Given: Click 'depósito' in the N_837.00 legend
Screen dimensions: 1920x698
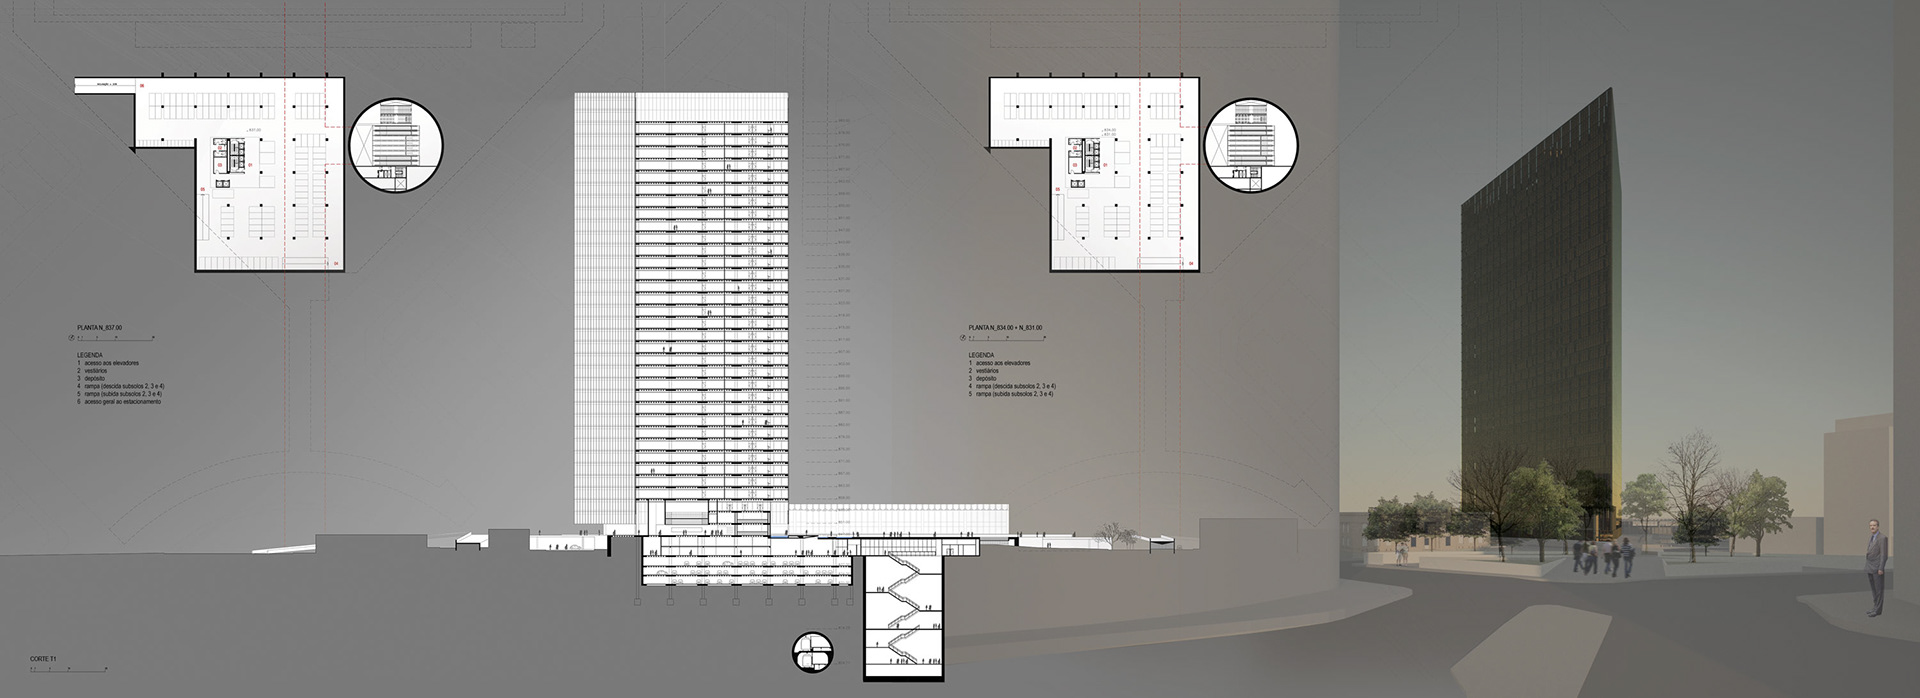Looking at the screenshot, I should click(94, 378).
